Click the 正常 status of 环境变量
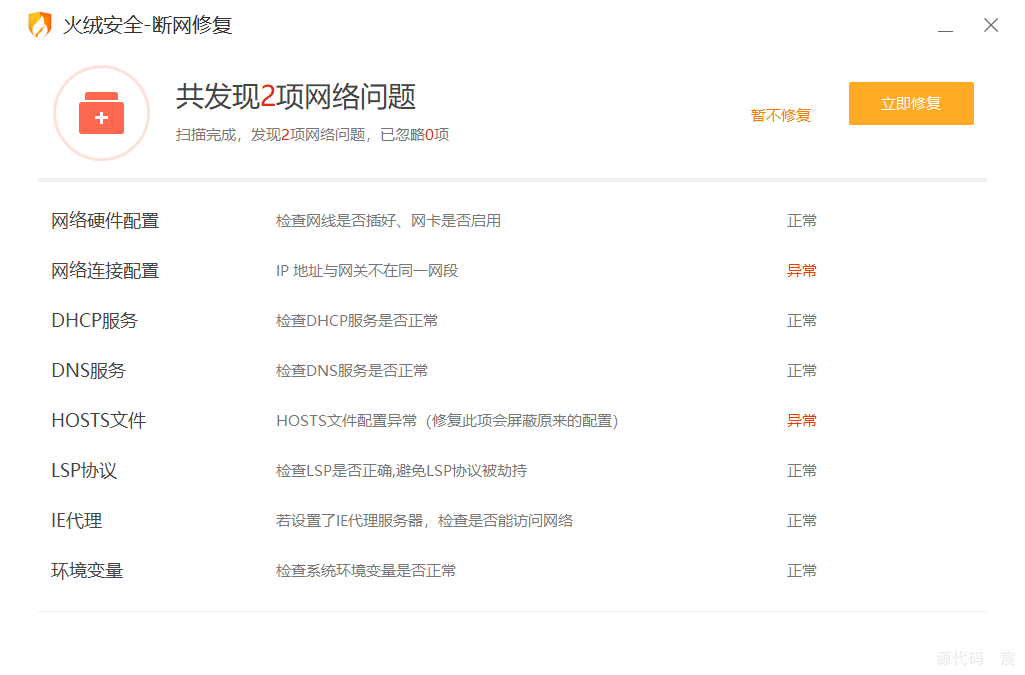 [802, 571]
